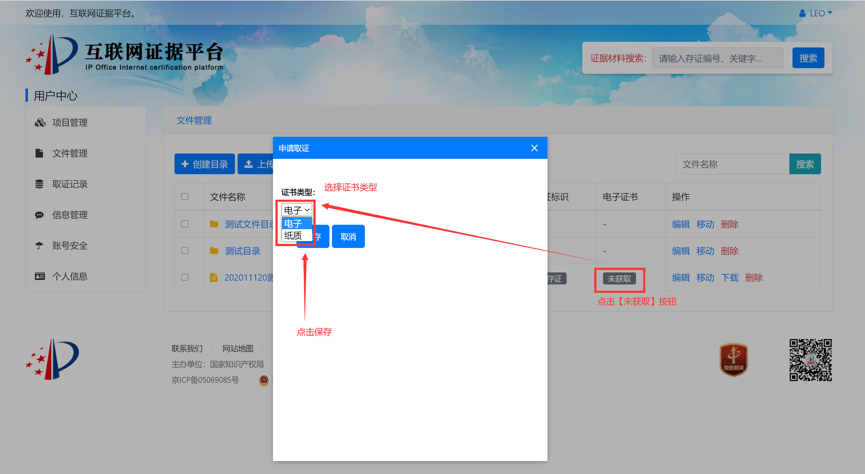Click the 未获取 certificate button
The height and width of the screenshot is (474, 865).
(x=619, y=279)
